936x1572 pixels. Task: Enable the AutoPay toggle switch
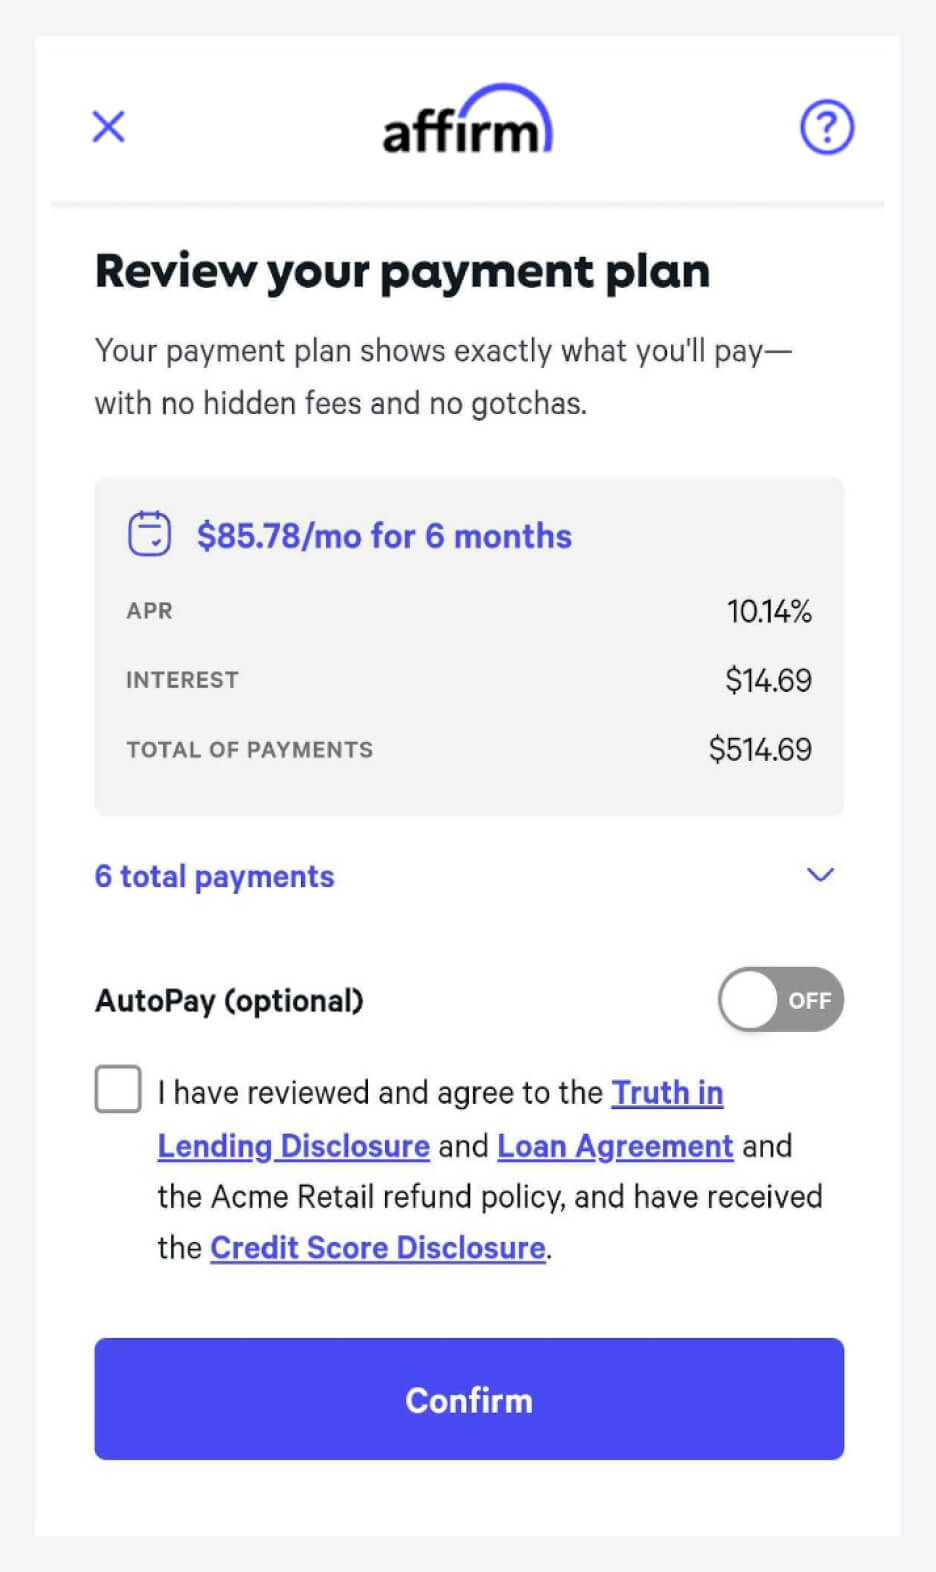coord(780,999)
